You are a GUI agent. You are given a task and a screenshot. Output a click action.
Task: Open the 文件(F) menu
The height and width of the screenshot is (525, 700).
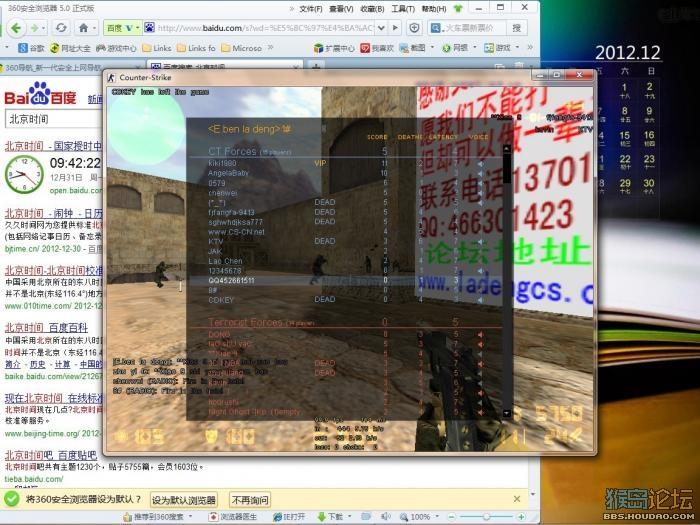click(311, 8)
